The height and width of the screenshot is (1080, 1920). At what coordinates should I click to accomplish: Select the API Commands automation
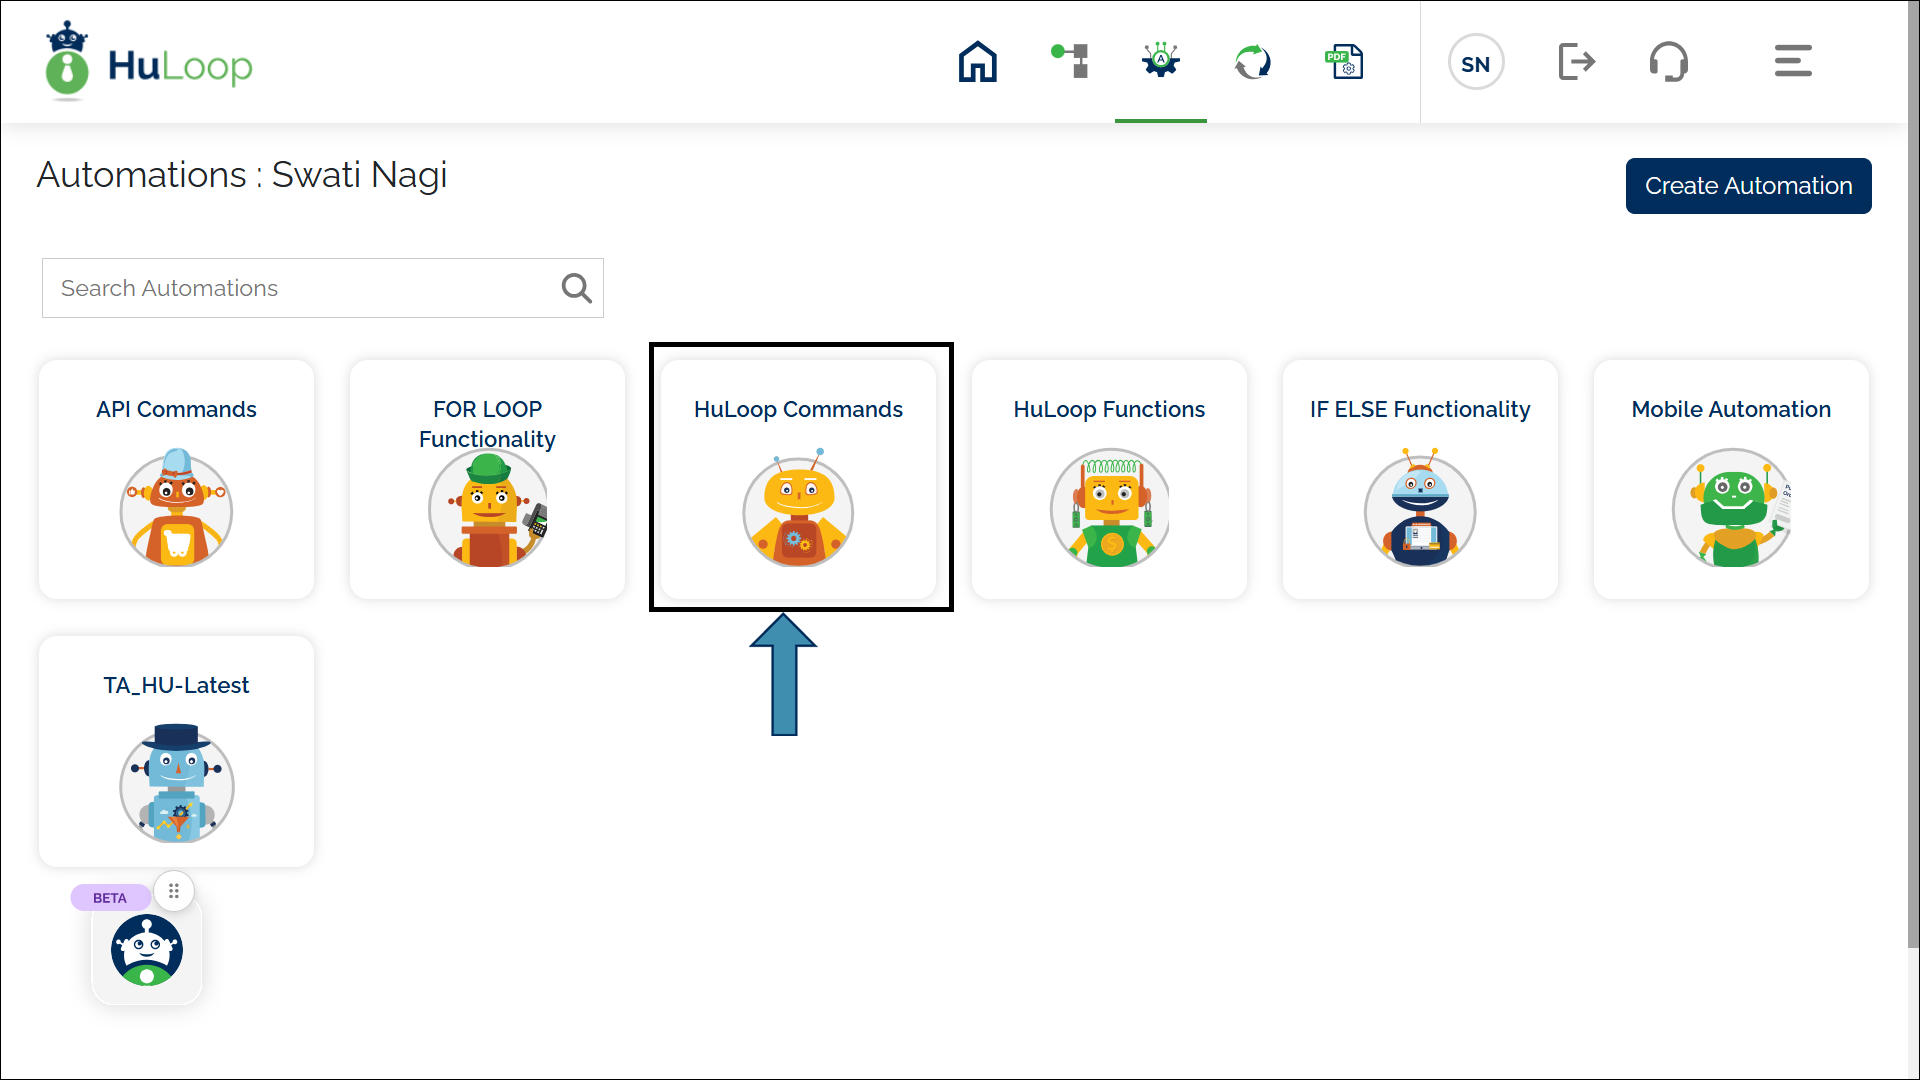pyautogui.click(x=176, y=478)
